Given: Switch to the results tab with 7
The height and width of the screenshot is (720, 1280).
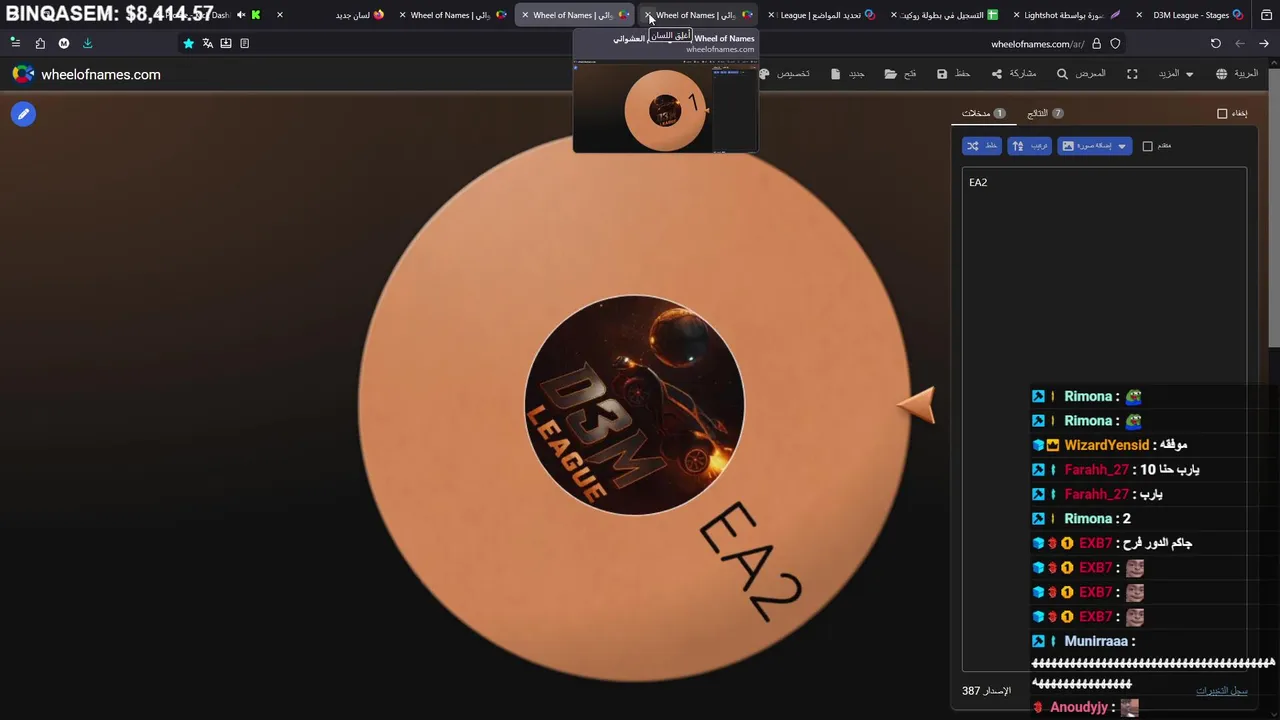Looking at the screenshot, I should tap(1045, 113).
